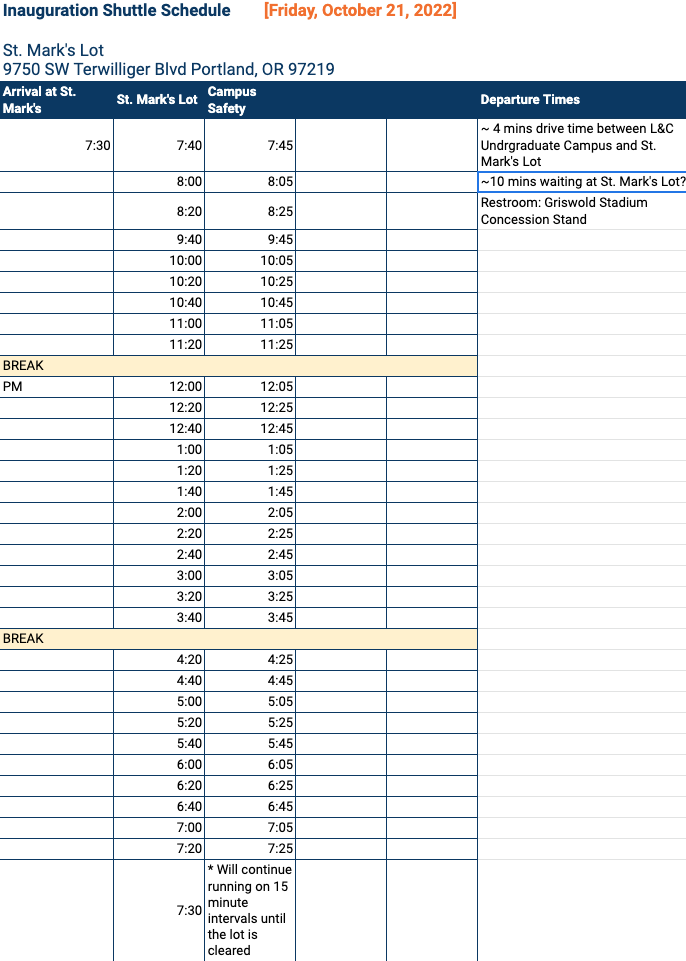The width and height of the screenshot is (686, 961).
Task: Click the PM label cell
Action: (x=56, y=387)
